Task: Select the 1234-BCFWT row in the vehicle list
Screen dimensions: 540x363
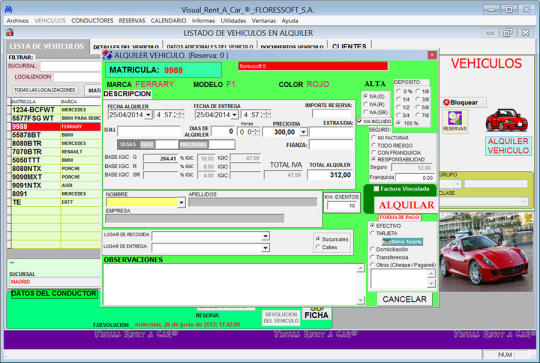Action: [x=56, y=110]
